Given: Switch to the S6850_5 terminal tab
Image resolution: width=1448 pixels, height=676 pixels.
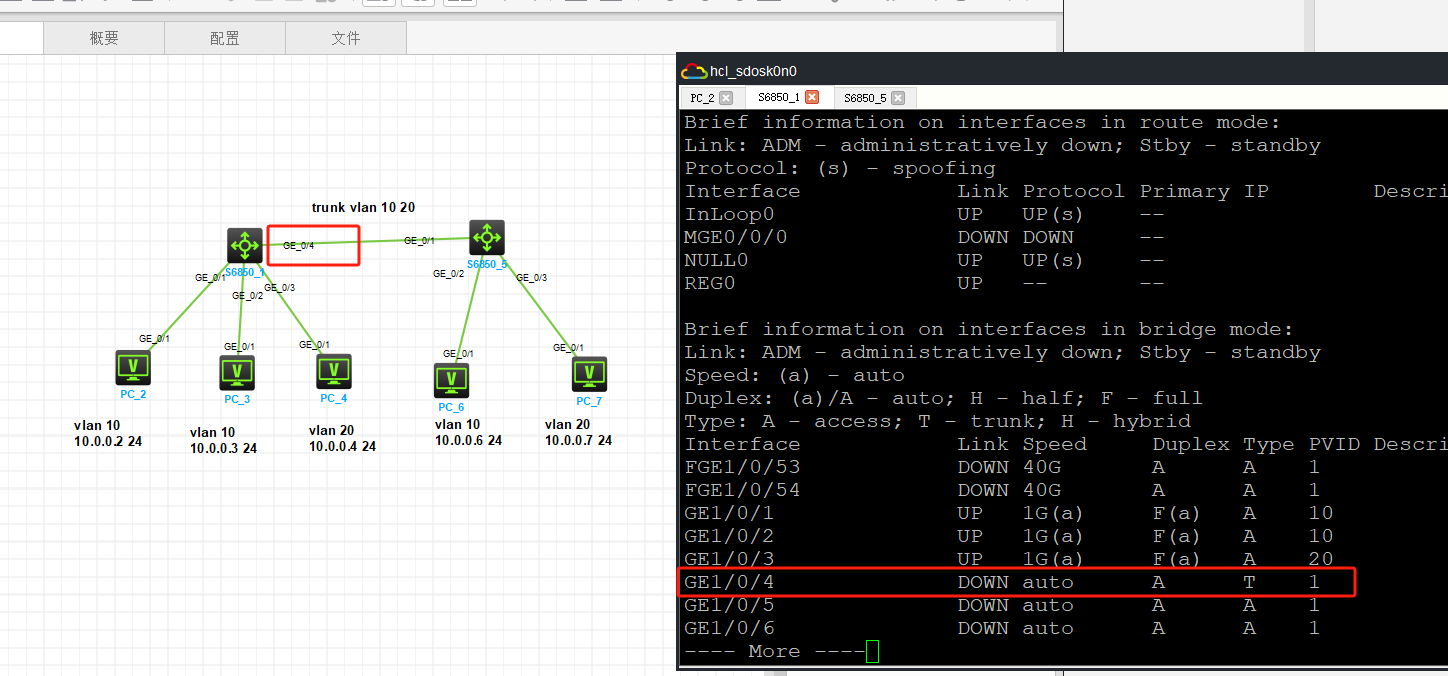Looking at the screenshot, I should point(864,98).
